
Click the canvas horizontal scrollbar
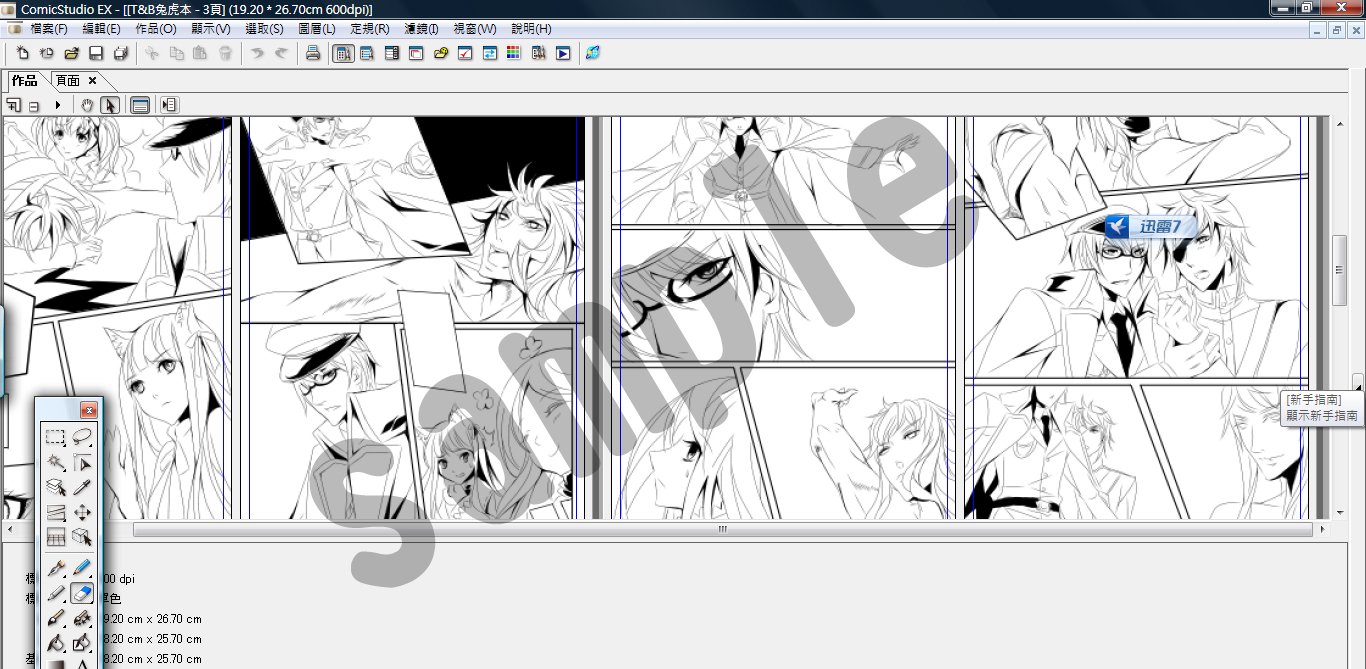pos(722,529)
